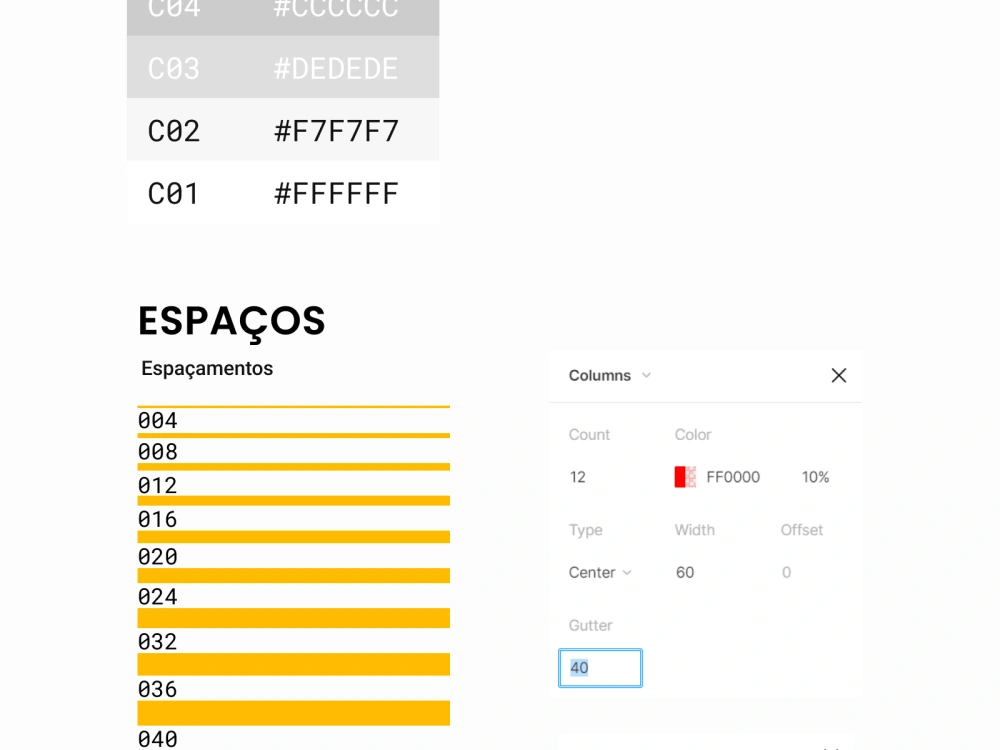Select the Gutter input showing 40
The width and height of the screenshot is (1000, 750).
(599, 668)
